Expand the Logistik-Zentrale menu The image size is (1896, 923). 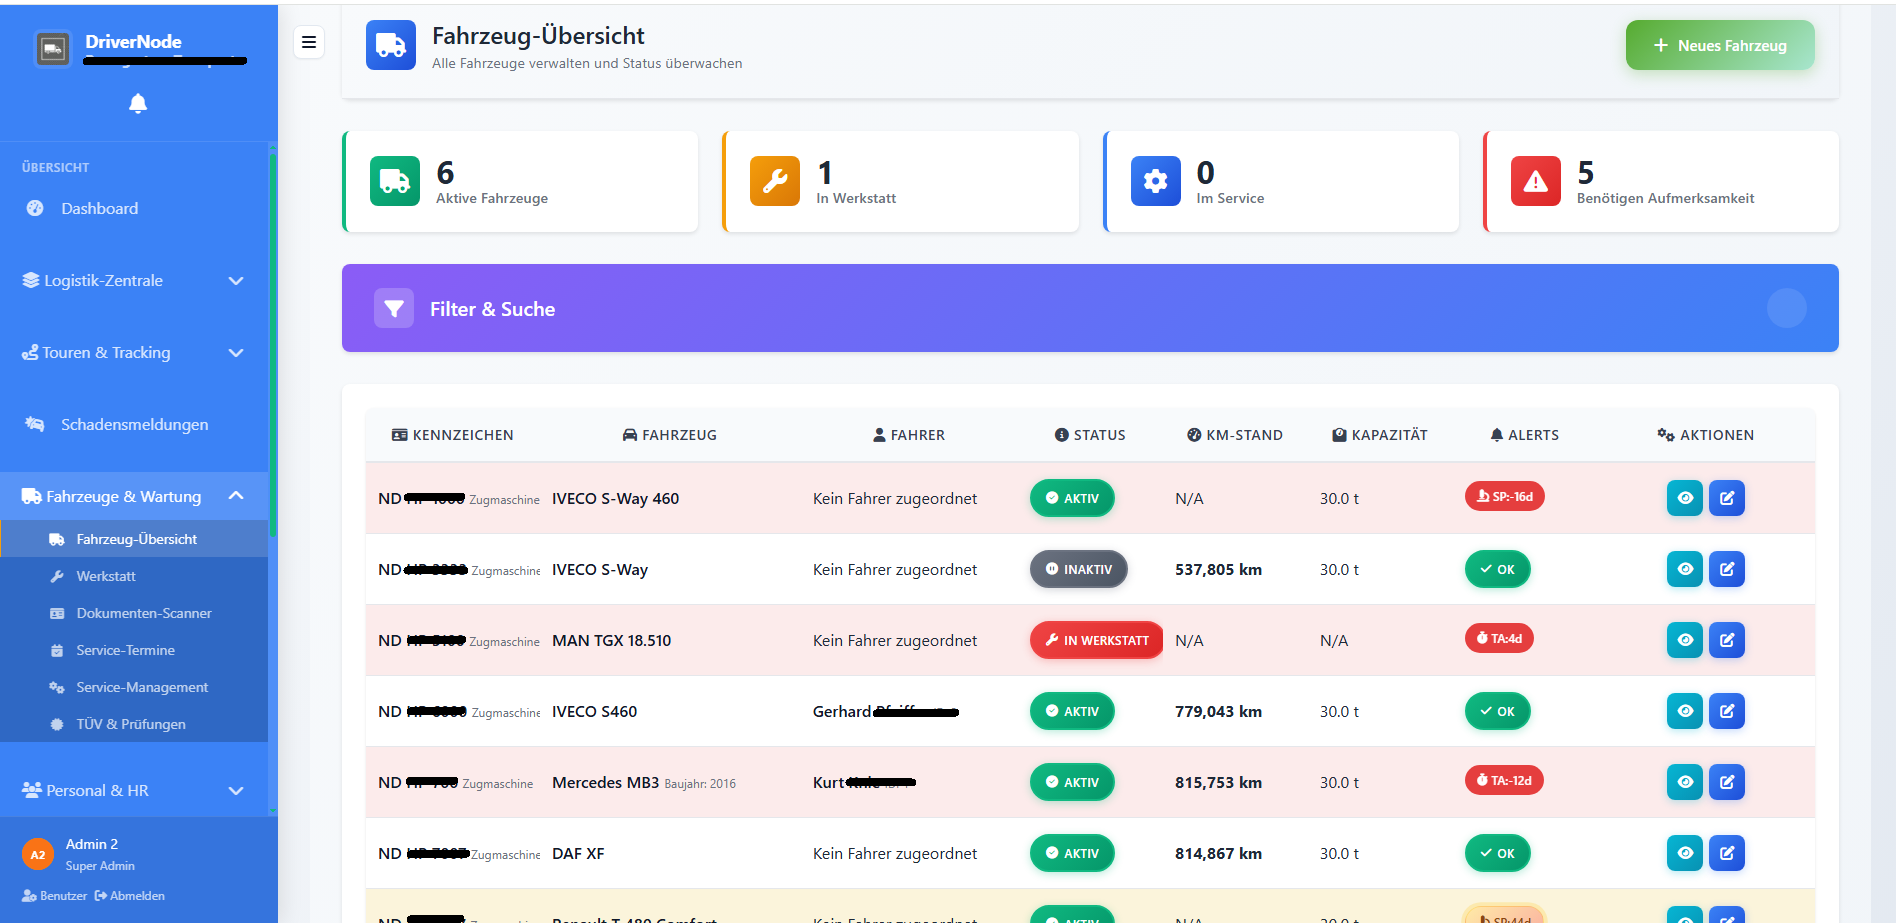click(134, 281)
